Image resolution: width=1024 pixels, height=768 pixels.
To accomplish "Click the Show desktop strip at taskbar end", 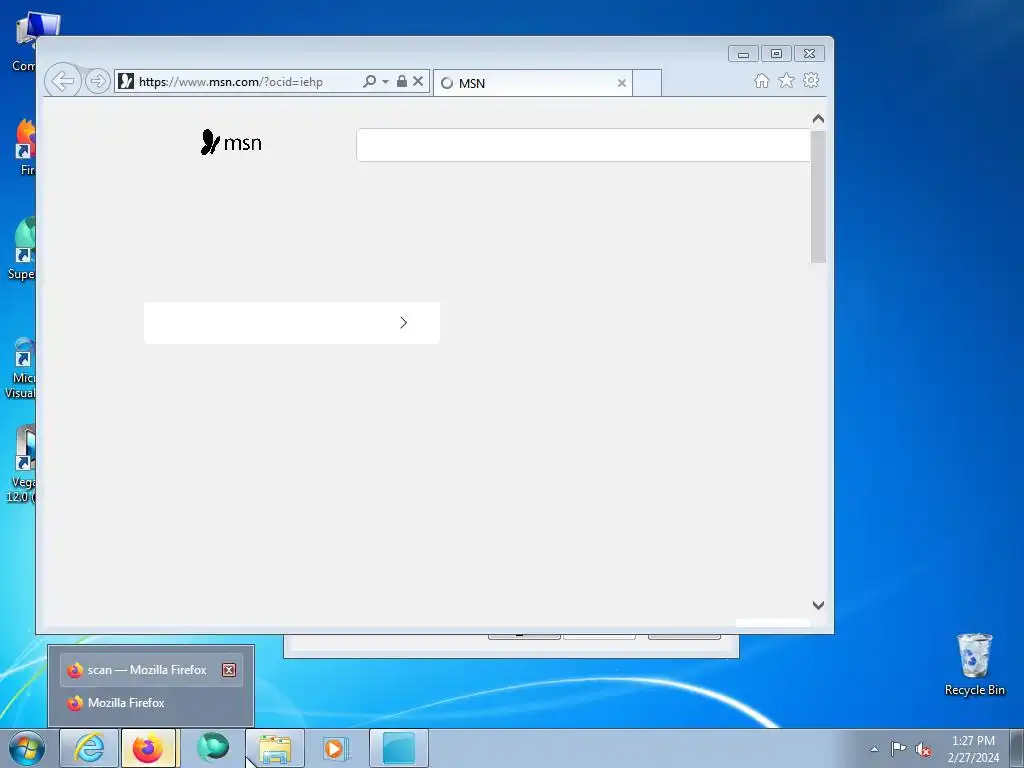I will pos(1017,748).
